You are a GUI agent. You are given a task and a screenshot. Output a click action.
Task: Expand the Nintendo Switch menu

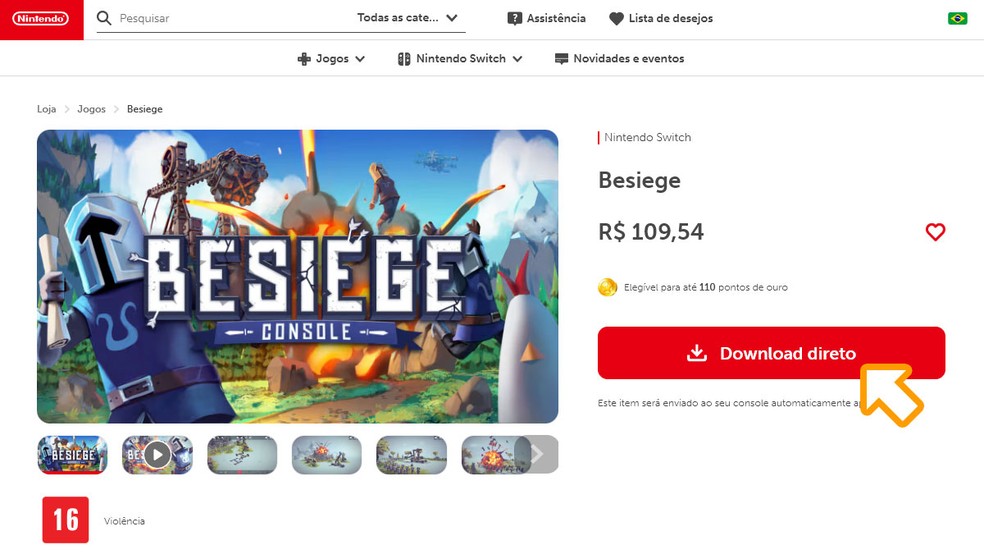(x=460, y=59)
